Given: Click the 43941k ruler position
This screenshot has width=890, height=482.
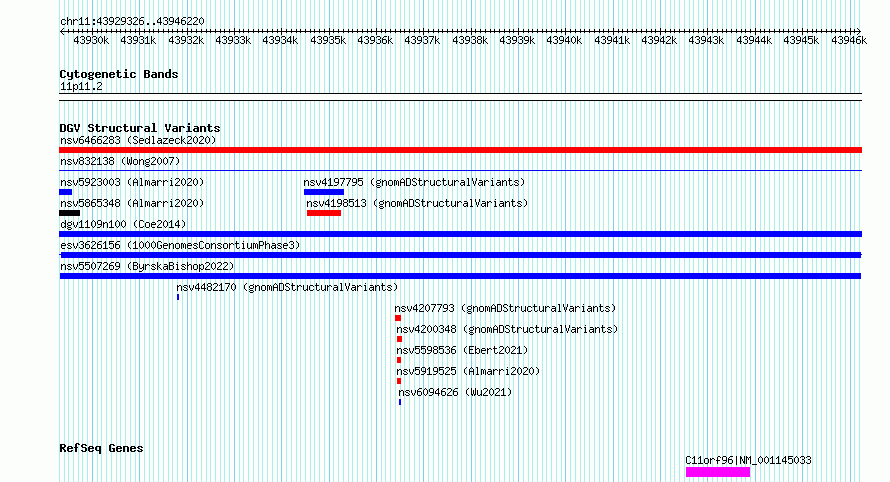Looking at the screenshot, I should (612, 40).
